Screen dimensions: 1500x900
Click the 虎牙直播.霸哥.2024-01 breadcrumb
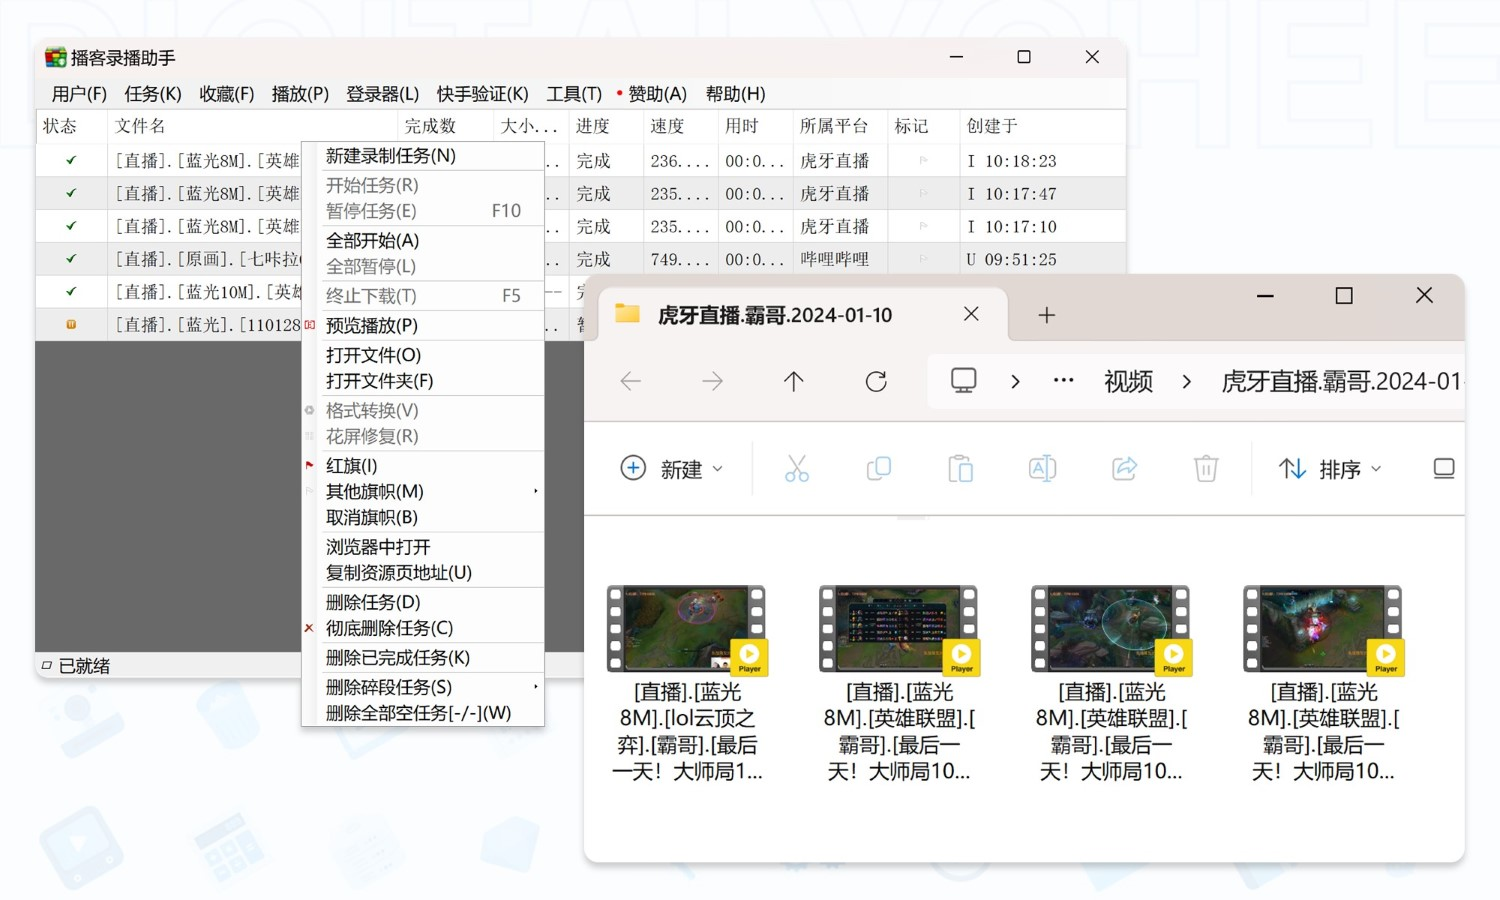[1342, 381]
